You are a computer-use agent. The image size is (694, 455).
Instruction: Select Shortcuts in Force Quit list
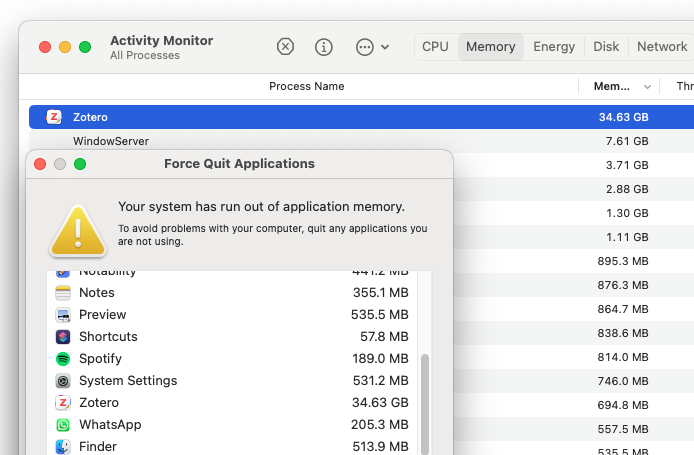pyautogui.click(x=232, y=336)
